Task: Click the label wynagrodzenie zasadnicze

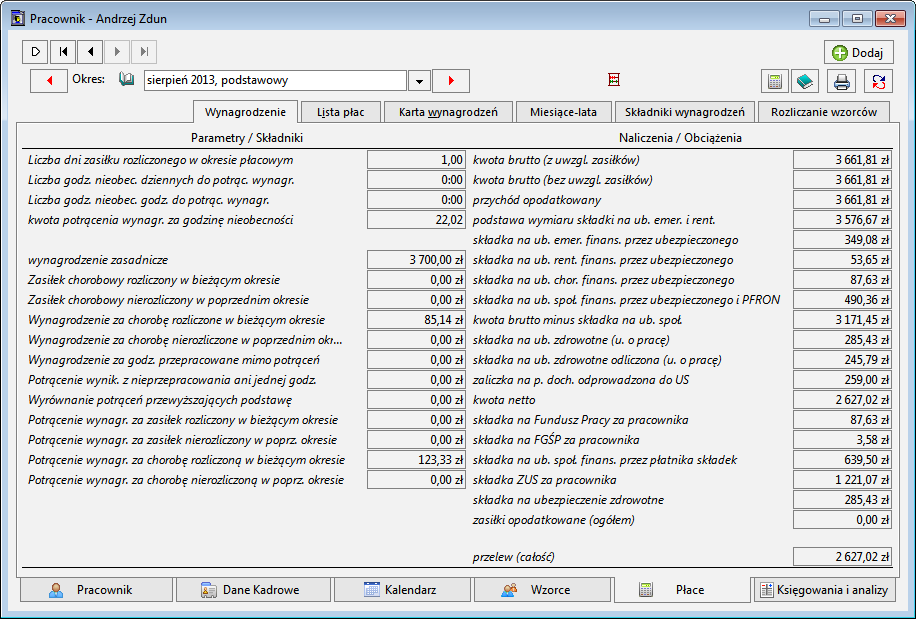Action: pyautogui.click(x=98, y=260)
